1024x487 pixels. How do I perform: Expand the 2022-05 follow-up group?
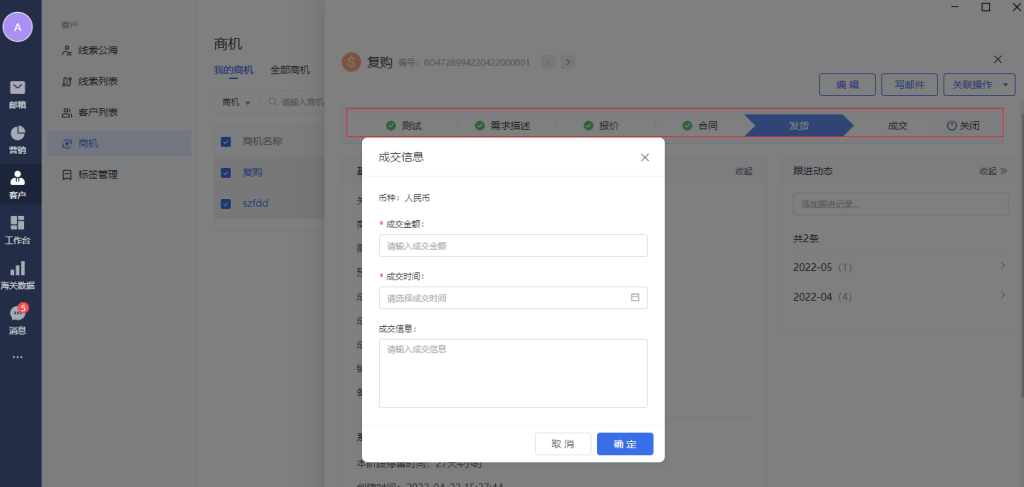[x=1002, y=266]
